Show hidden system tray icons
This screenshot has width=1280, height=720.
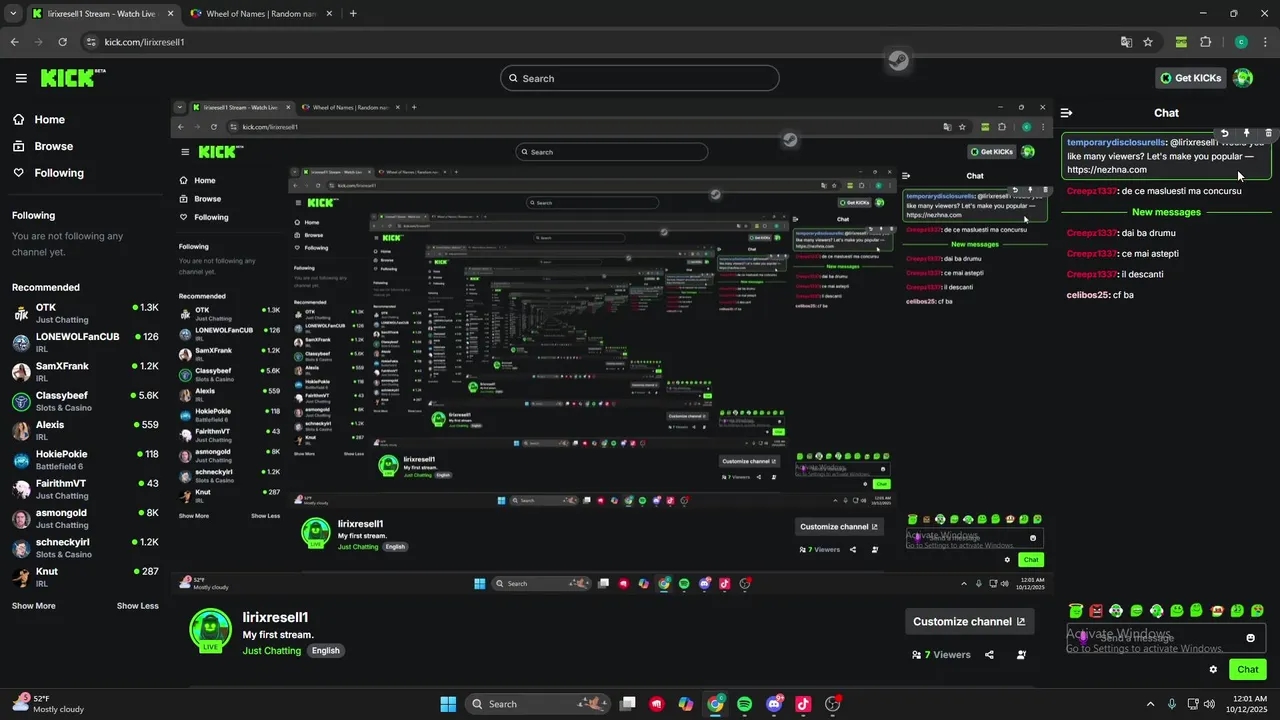[x=1150, y=704]
